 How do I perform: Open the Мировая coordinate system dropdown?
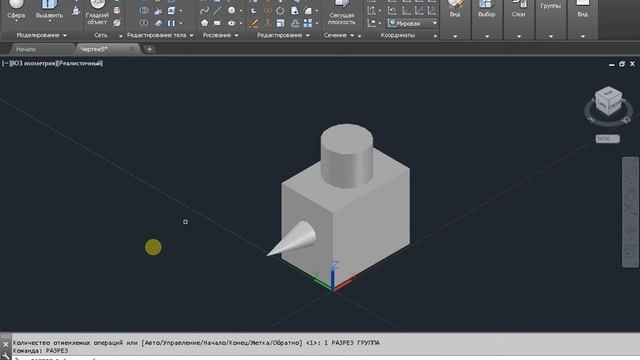click(x=413, y=23)
